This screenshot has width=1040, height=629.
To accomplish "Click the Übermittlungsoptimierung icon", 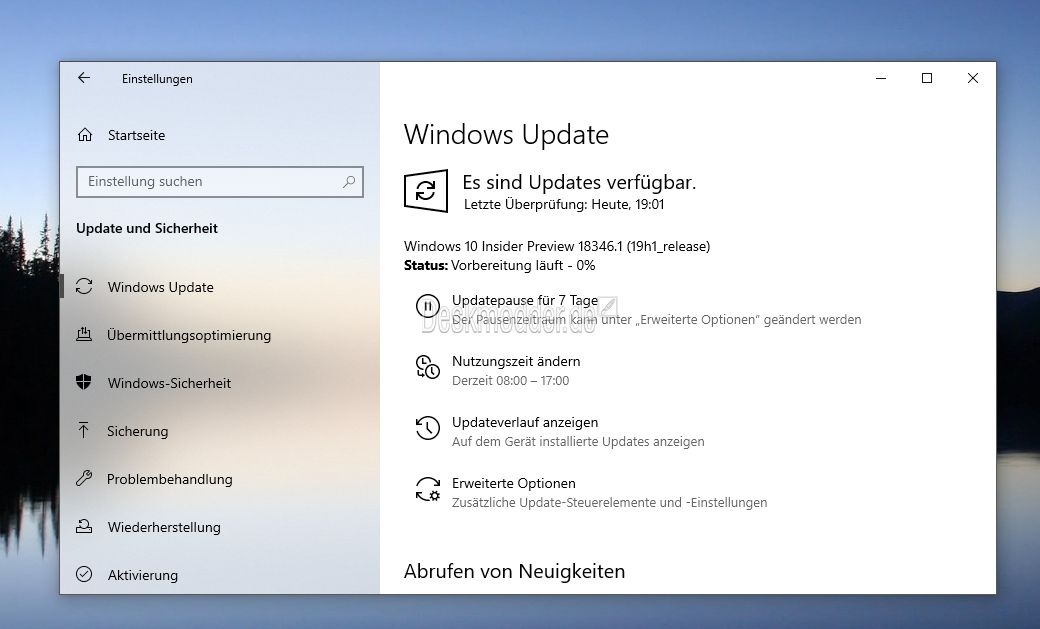I will point(84,334).
